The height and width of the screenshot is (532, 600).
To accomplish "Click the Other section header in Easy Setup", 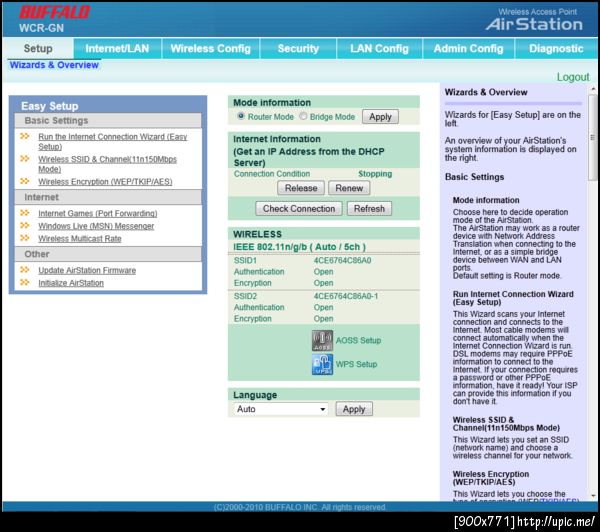I will (x=108, y=254).
